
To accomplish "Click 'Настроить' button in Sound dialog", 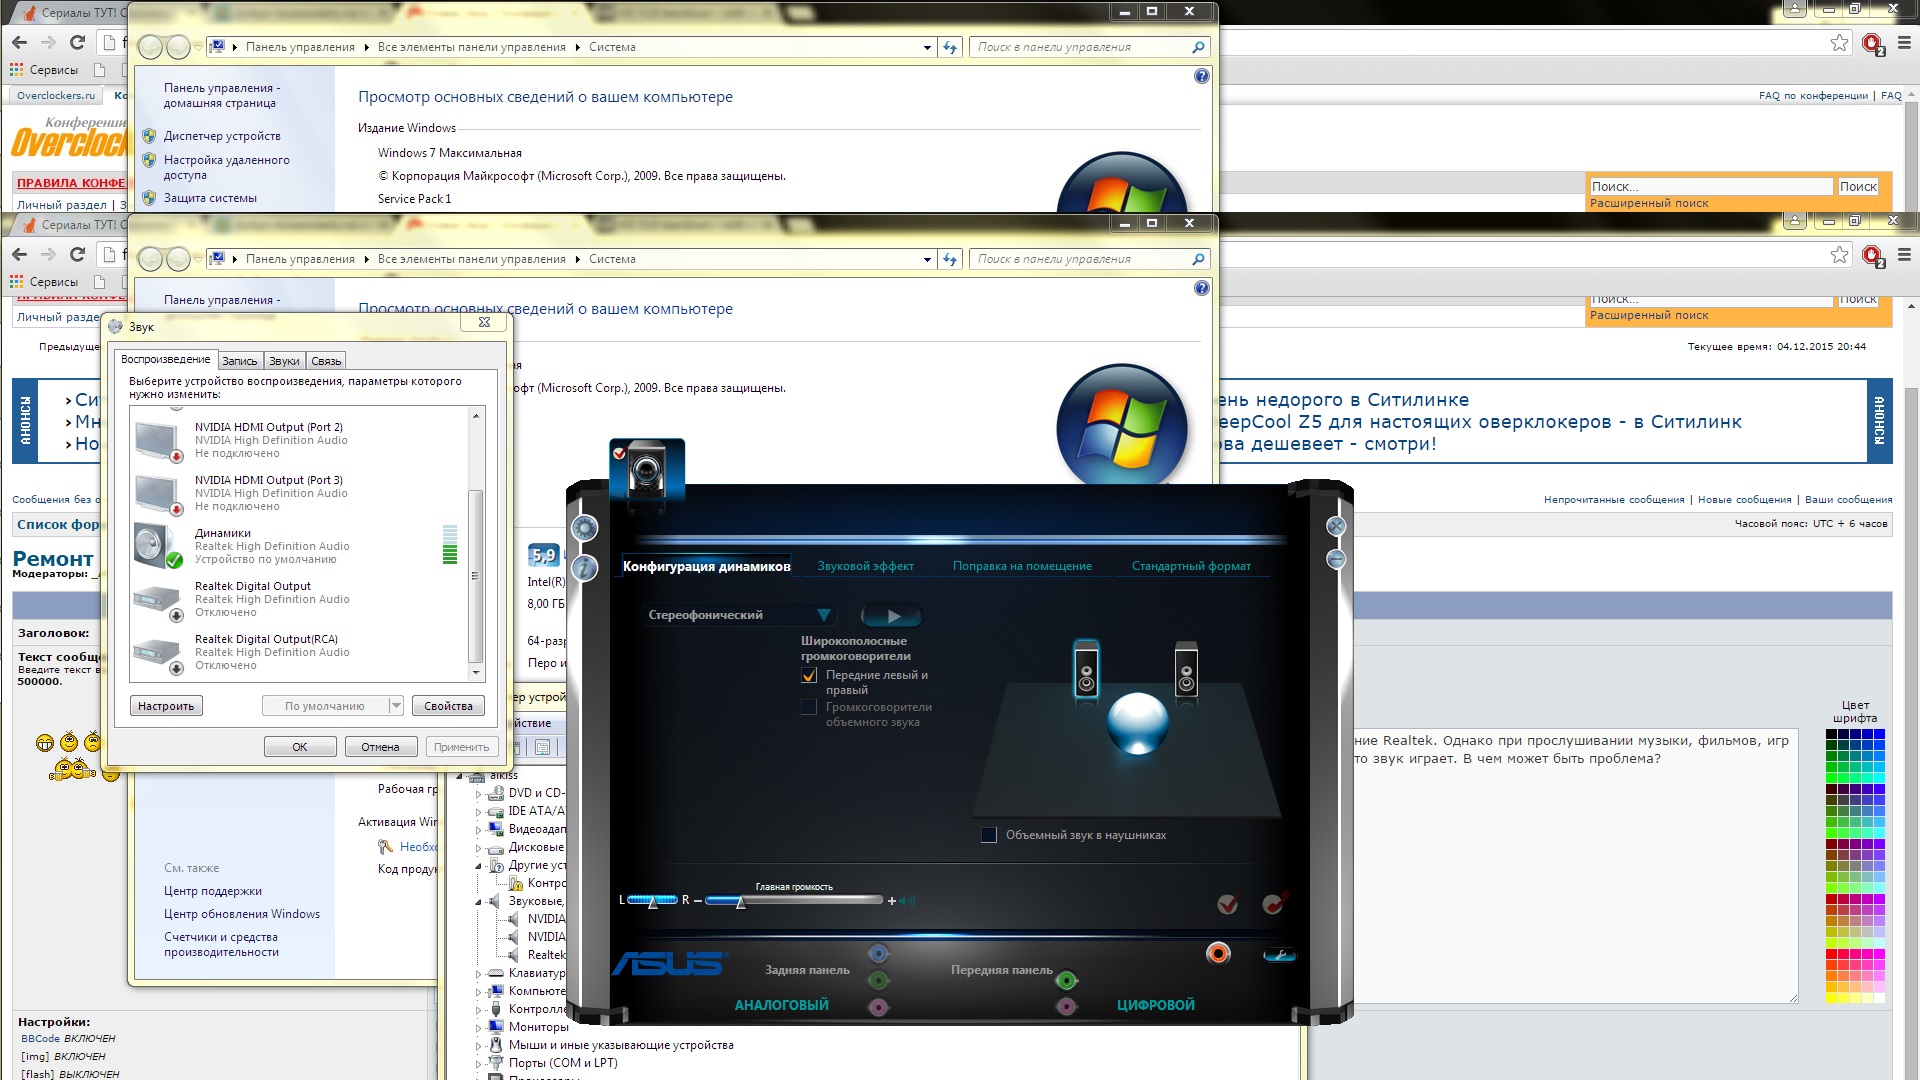I will coord(166,706).
